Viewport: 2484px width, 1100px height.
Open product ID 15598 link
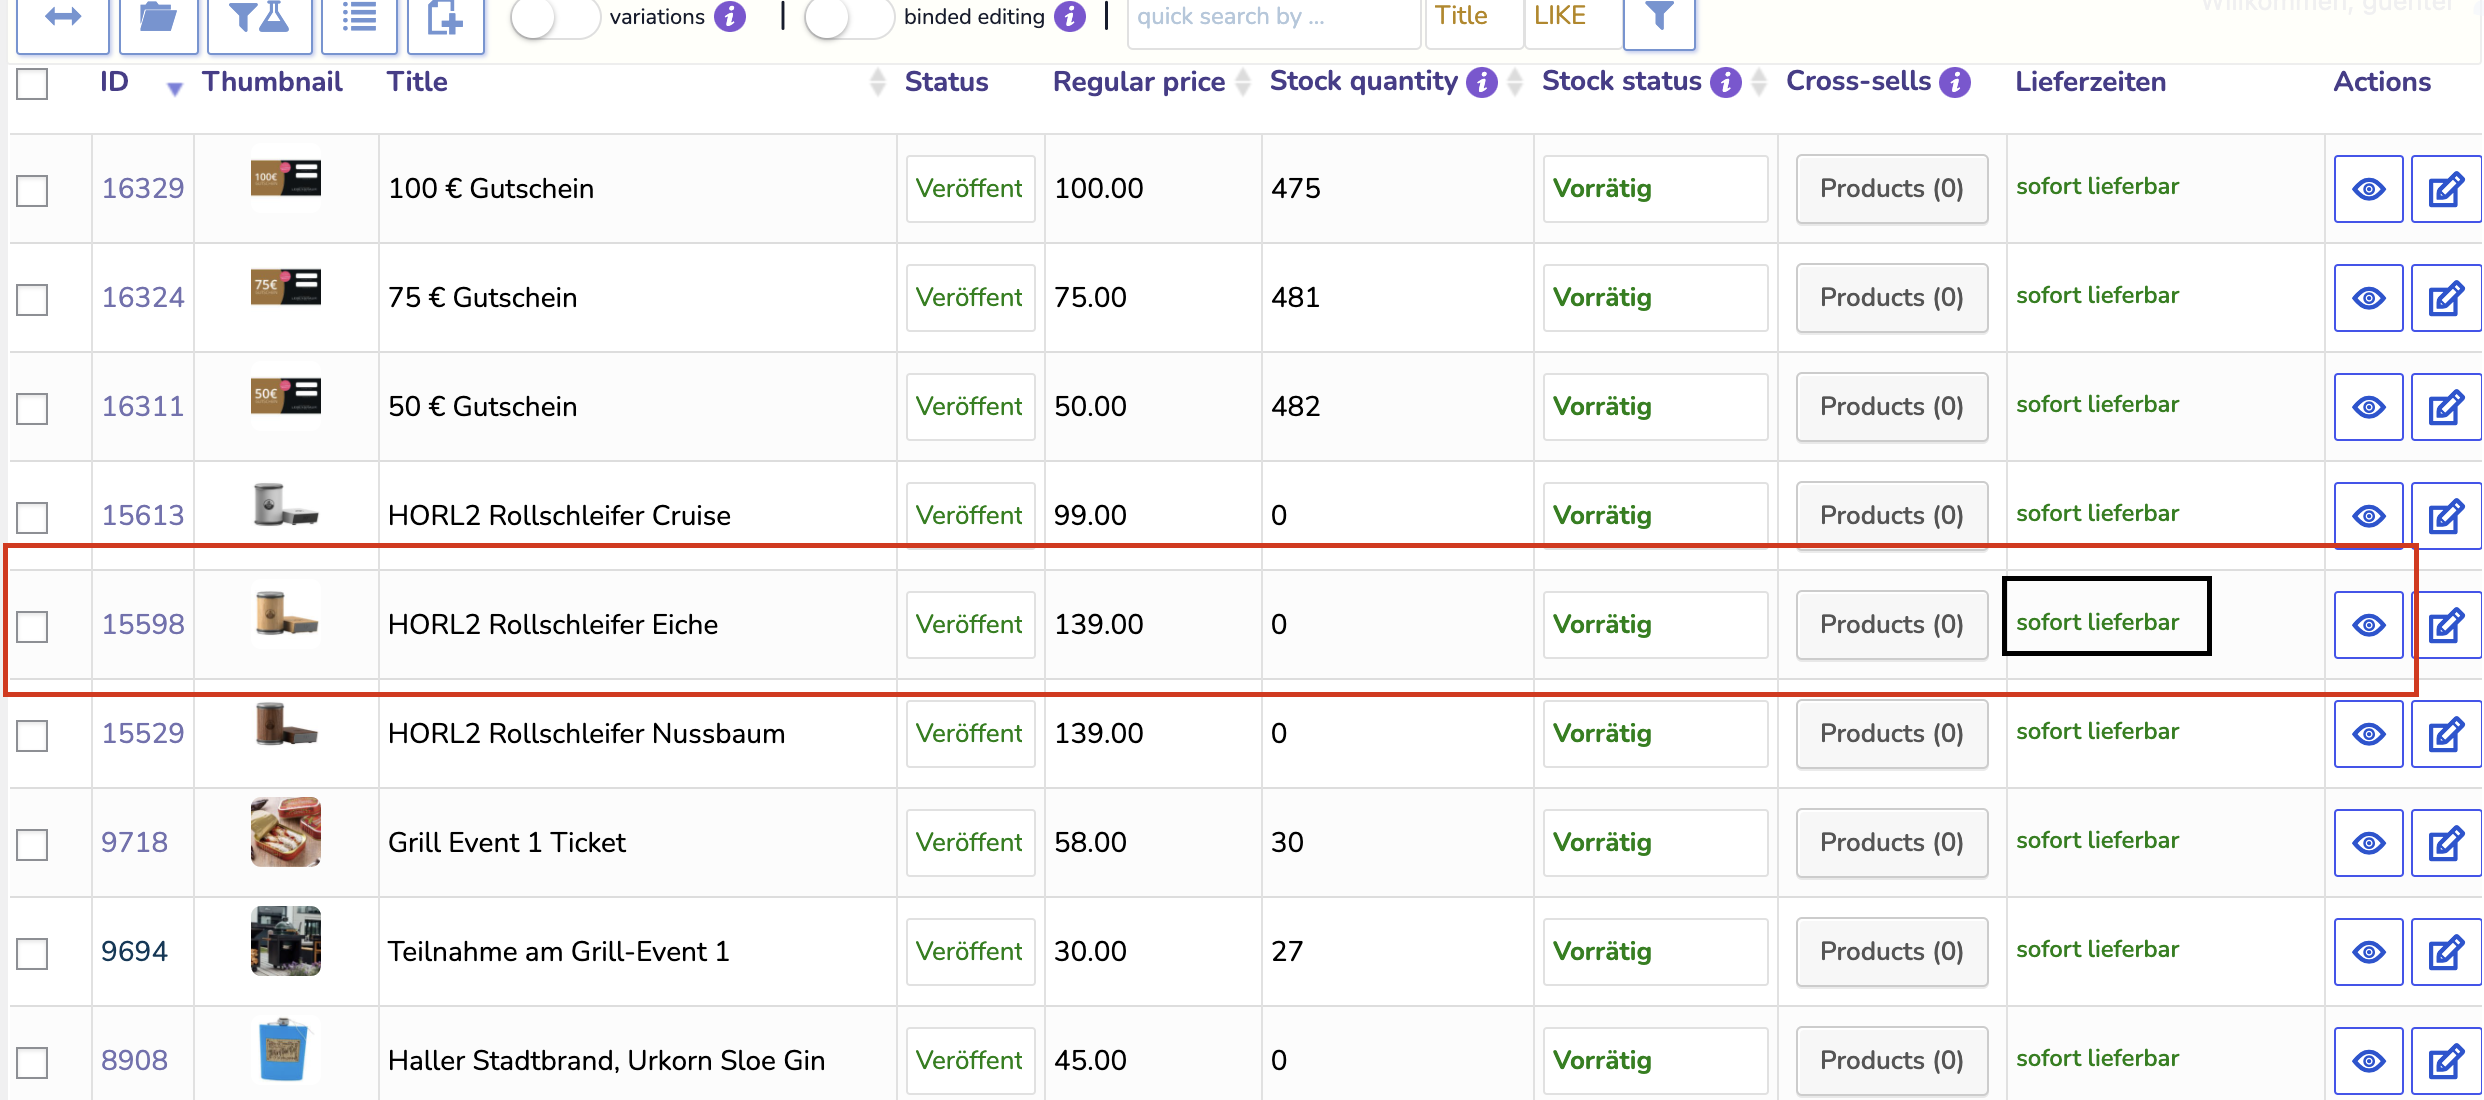click(143, 625)
